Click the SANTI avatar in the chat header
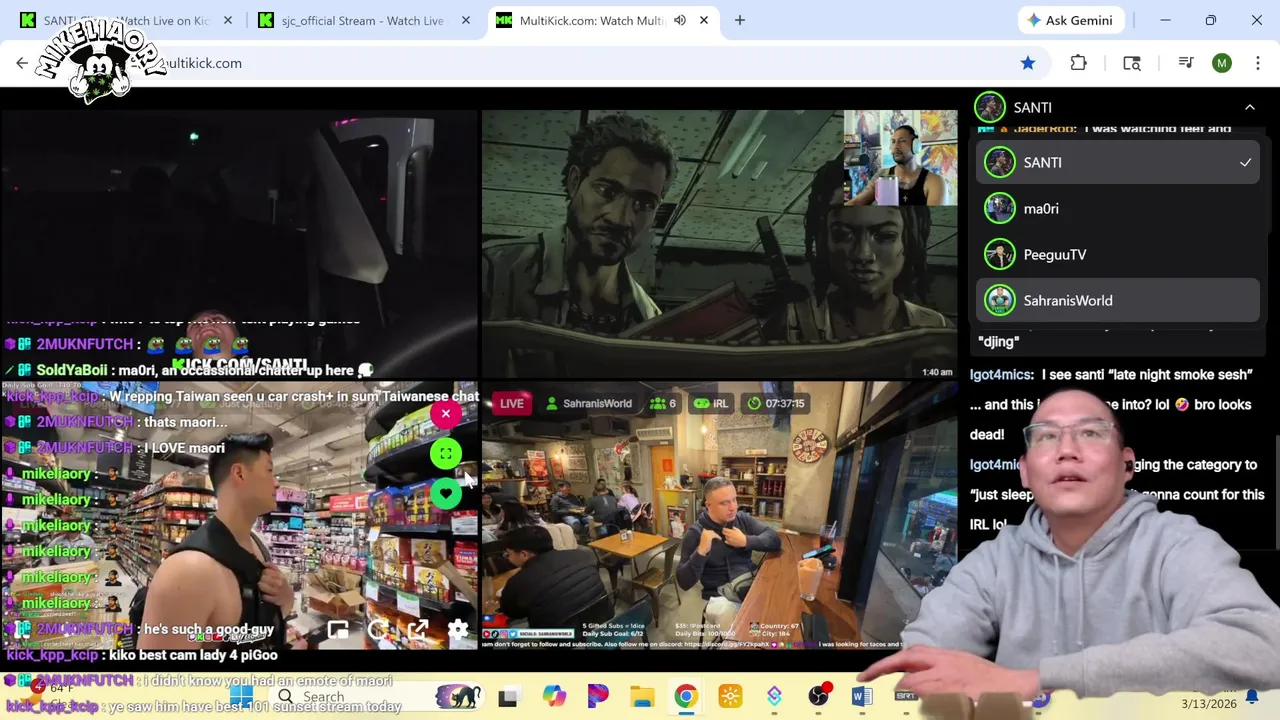This screenshot has width=1280, height=720. pos(990,107)
